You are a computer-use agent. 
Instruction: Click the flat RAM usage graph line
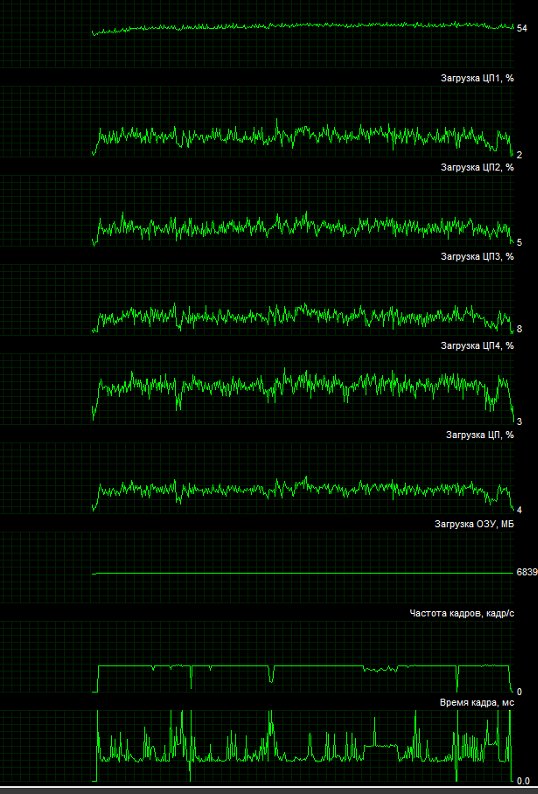303,573
